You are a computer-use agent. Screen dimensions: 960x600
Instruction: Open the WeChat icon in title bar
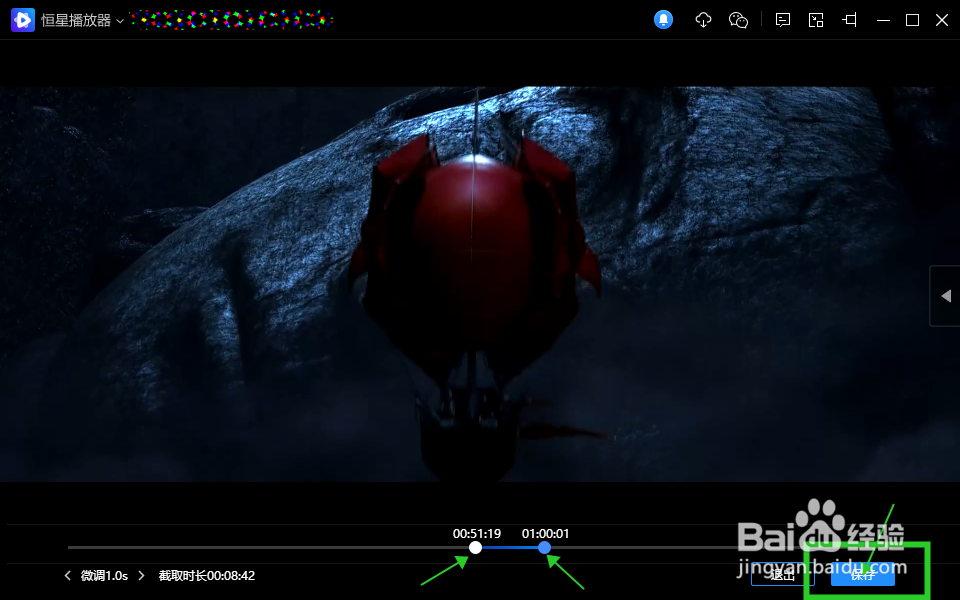point(738,20)
